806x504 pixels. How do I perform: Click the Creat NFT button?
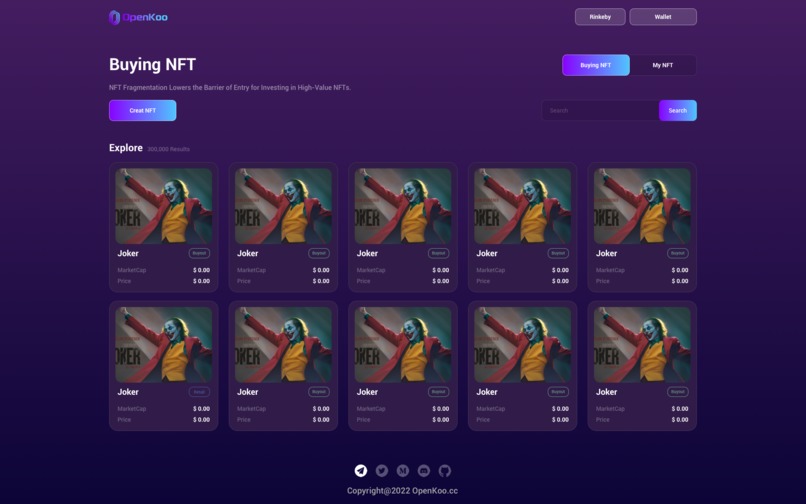point(142,111)
